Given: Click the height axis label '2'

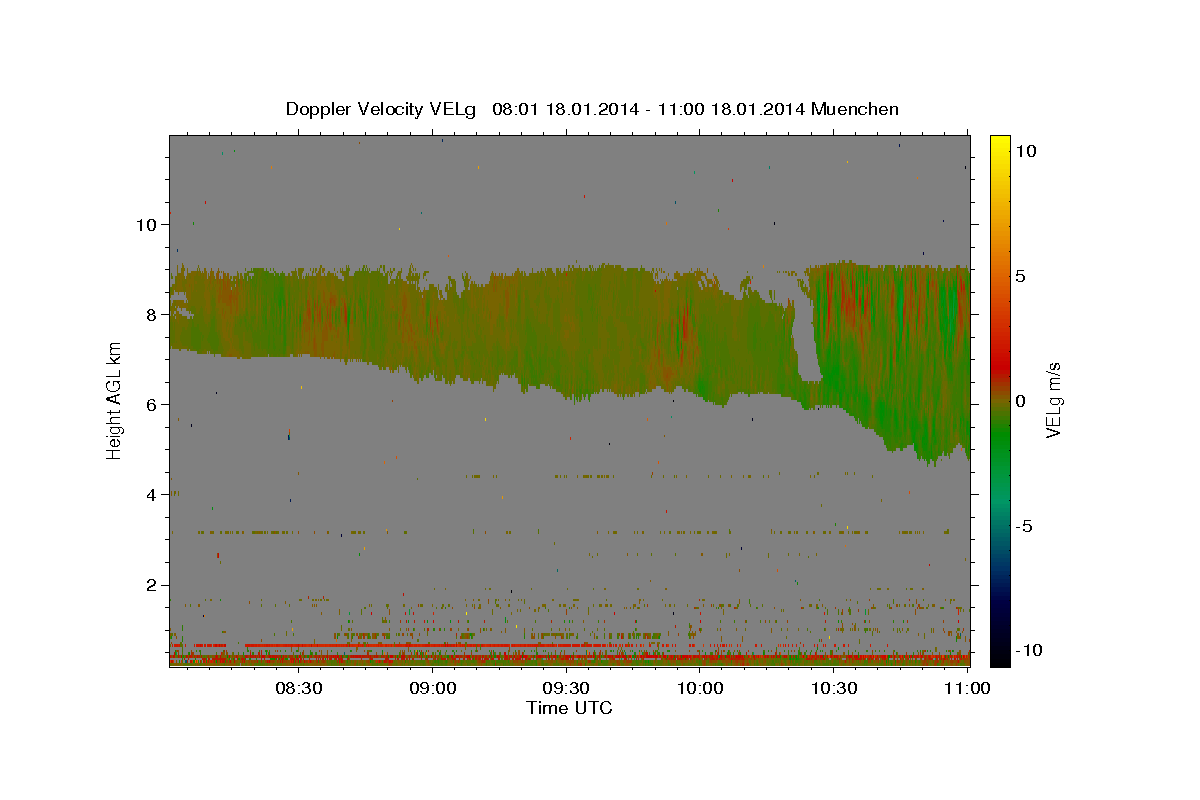Looking at the screenshot, I should point(151,584).
